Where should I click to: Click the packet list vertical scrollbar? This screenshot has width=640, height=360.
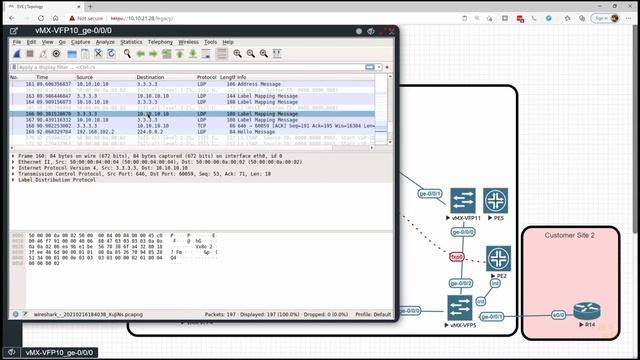click(390, 109)
